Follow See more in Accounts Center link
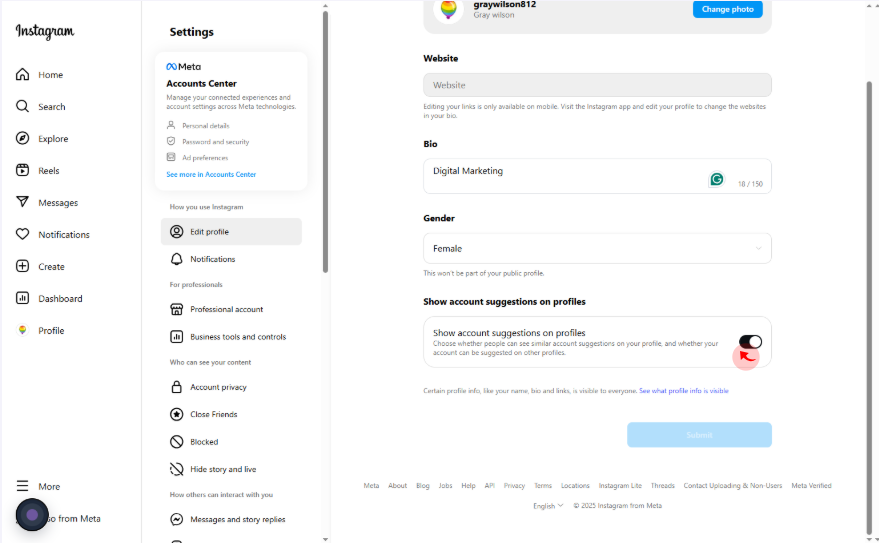The width and height of the screenshot is (879, 543). [211, 174]
